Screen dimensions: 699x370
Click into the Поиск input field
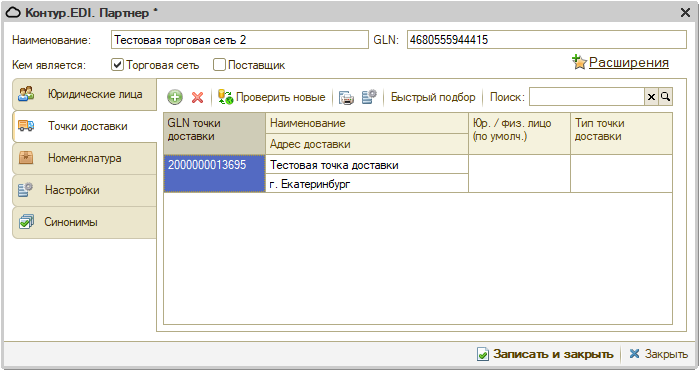click(587, 97)
